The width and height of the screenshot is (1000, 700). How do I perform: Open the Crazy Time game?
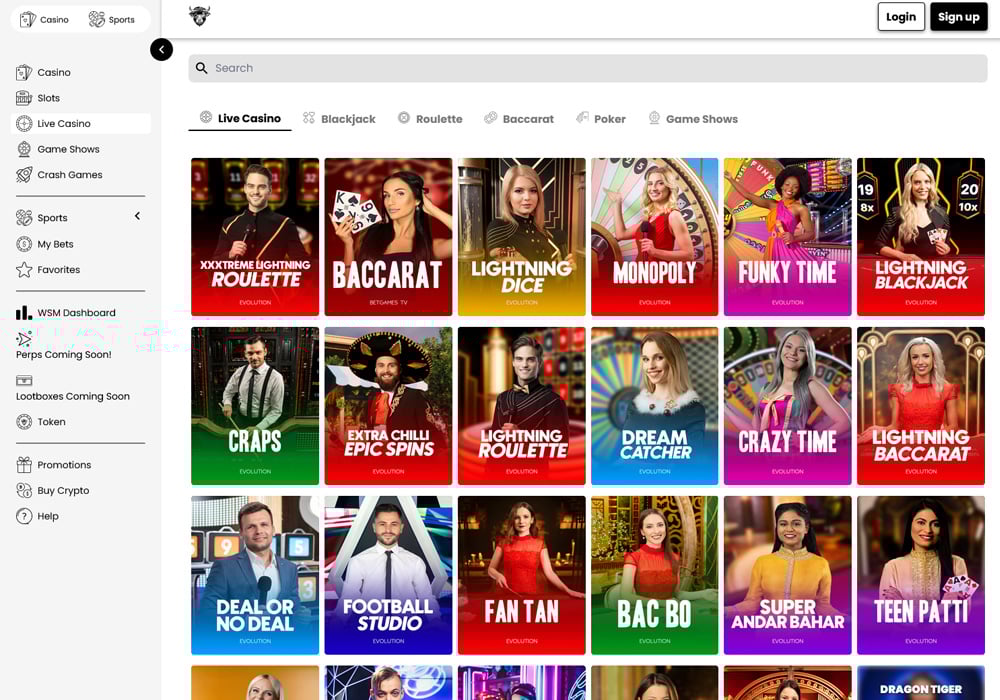tap(788, 406)
